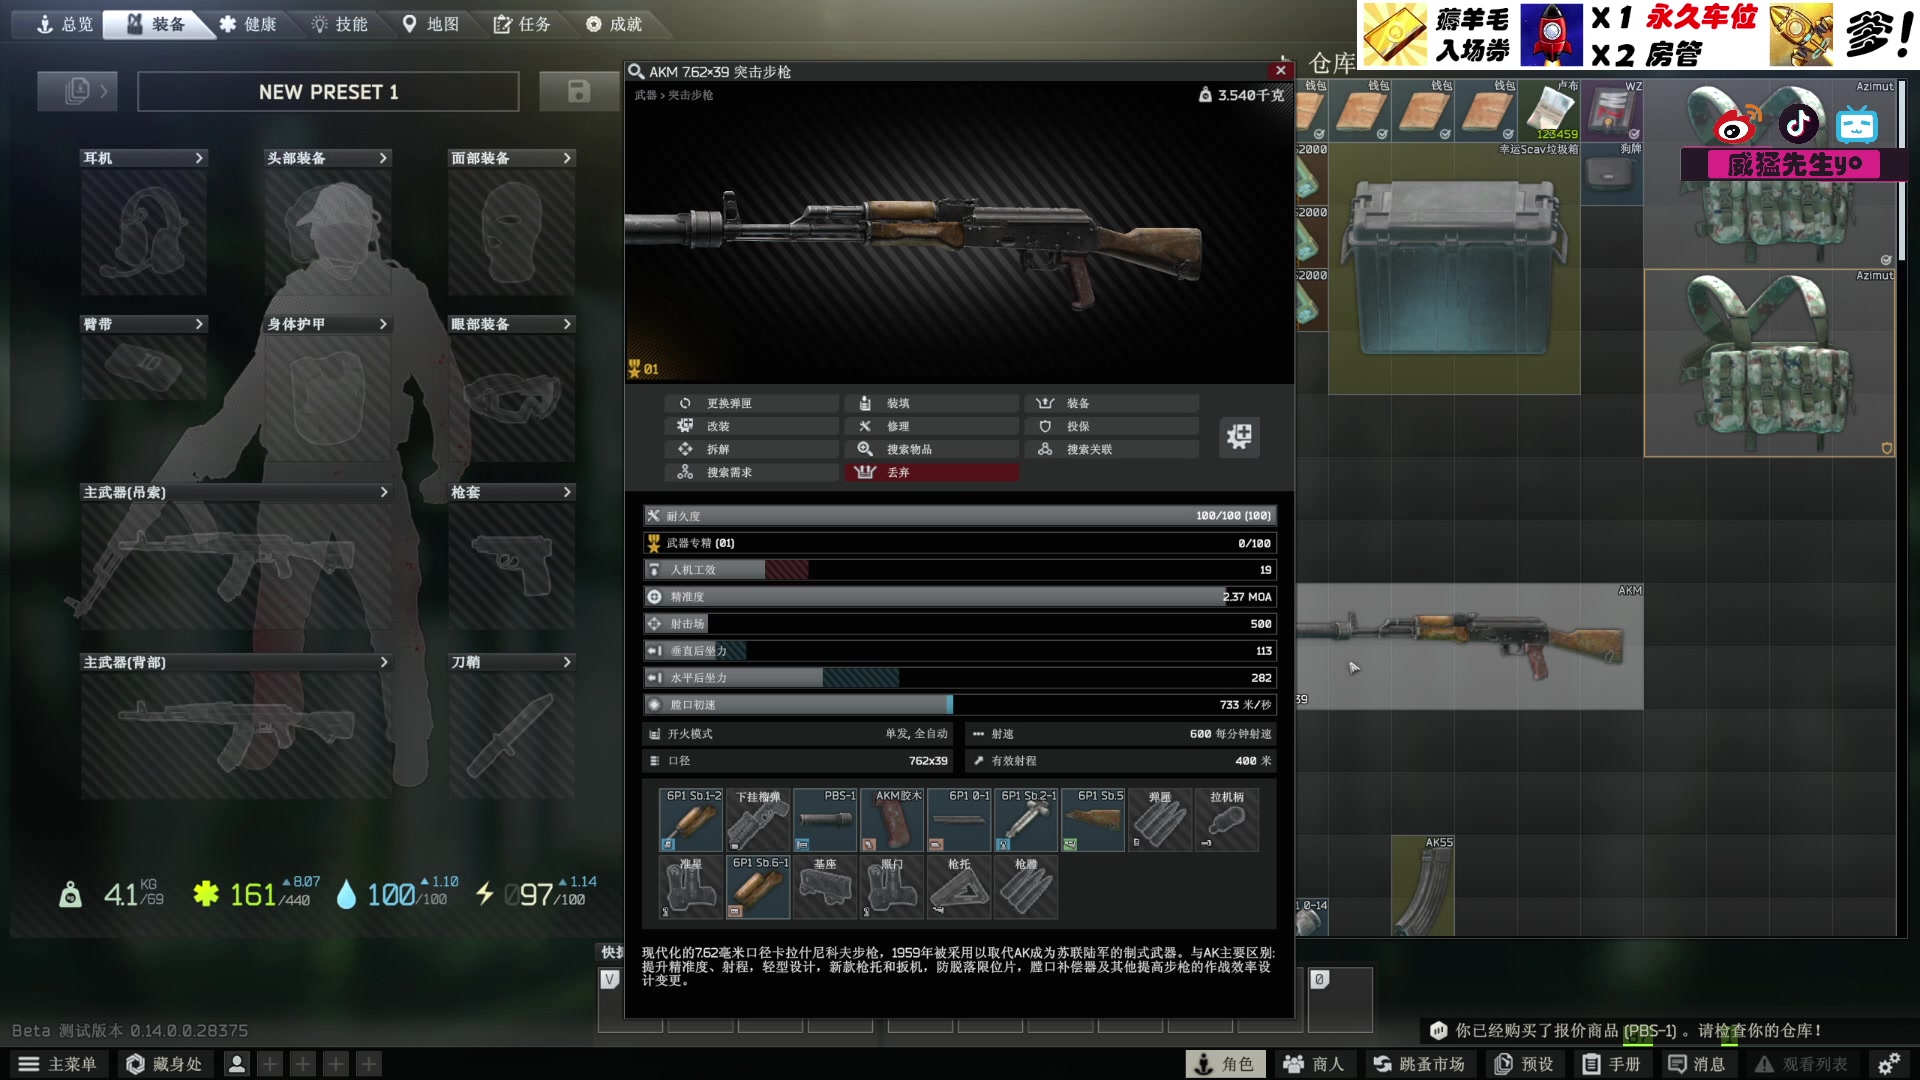Open the 商人 traders screen
1920x1080 pixels.
[1314, 1064]
